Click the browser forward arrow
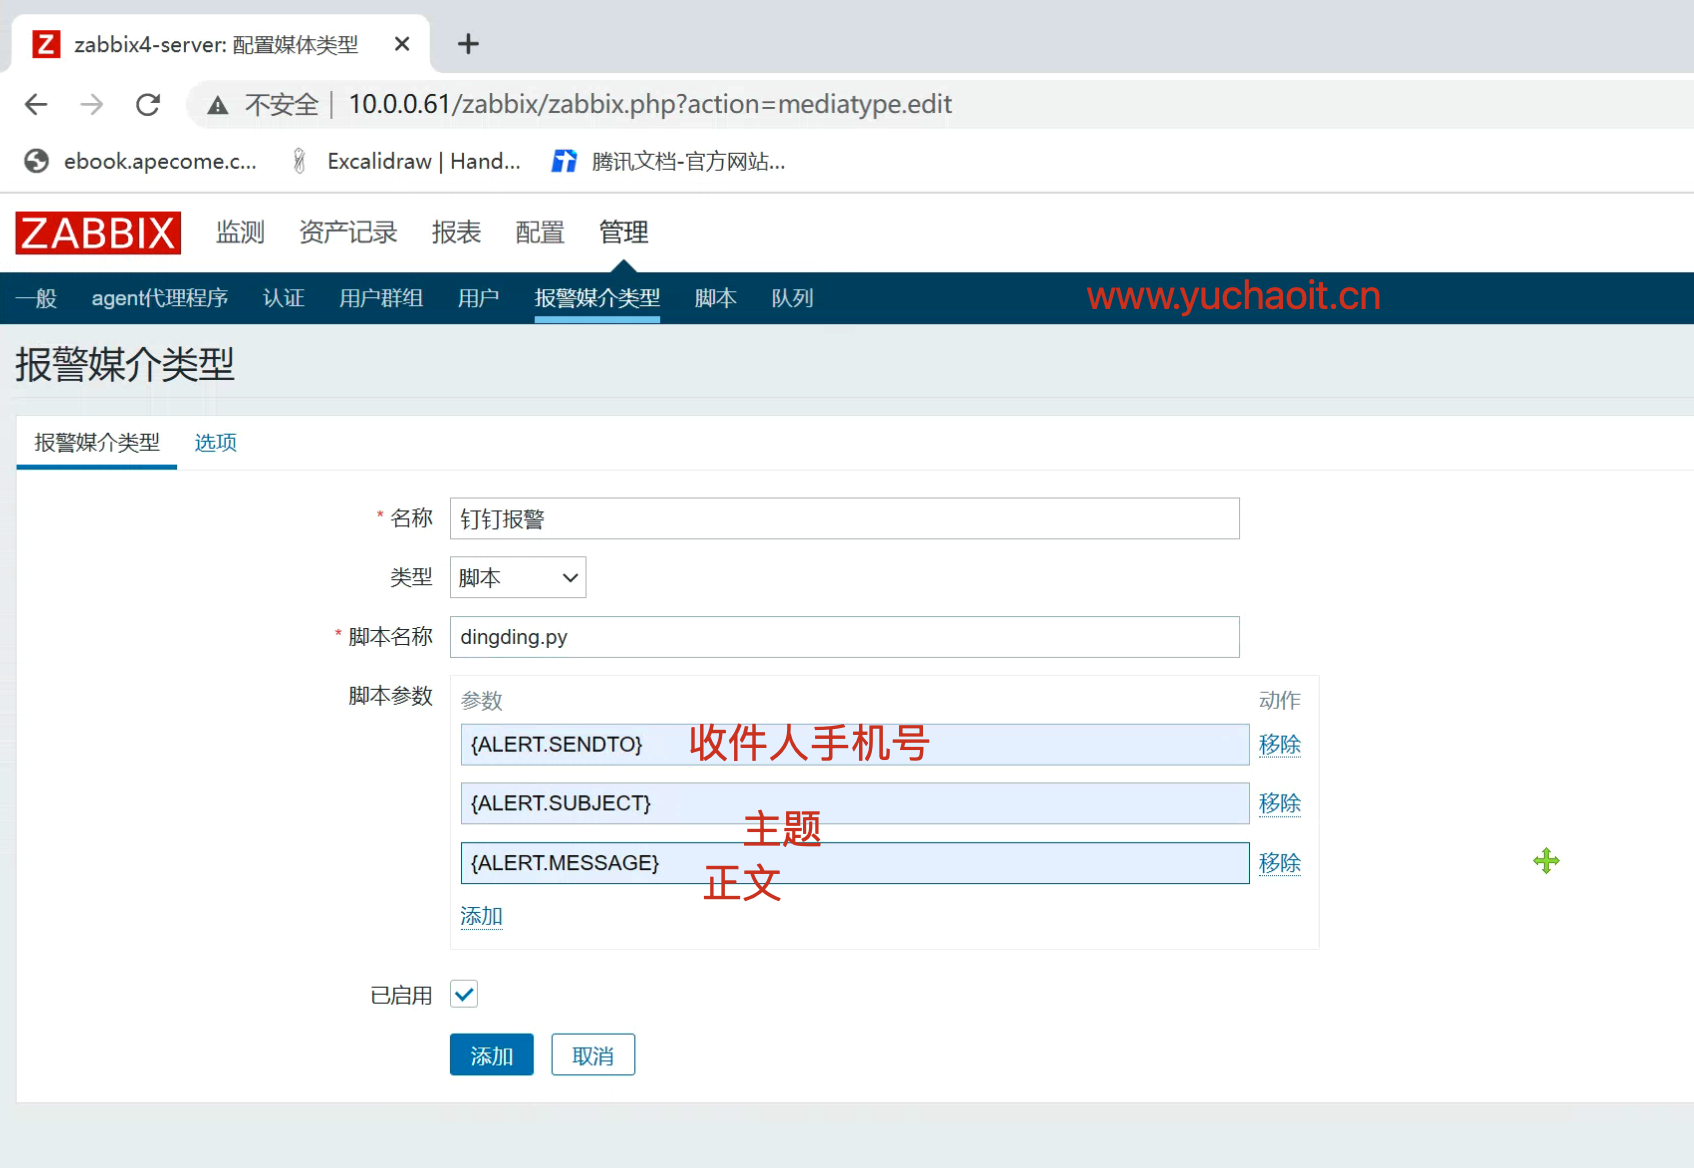Viewport: 1694px width, 1168px height. (x=92, y=104)
